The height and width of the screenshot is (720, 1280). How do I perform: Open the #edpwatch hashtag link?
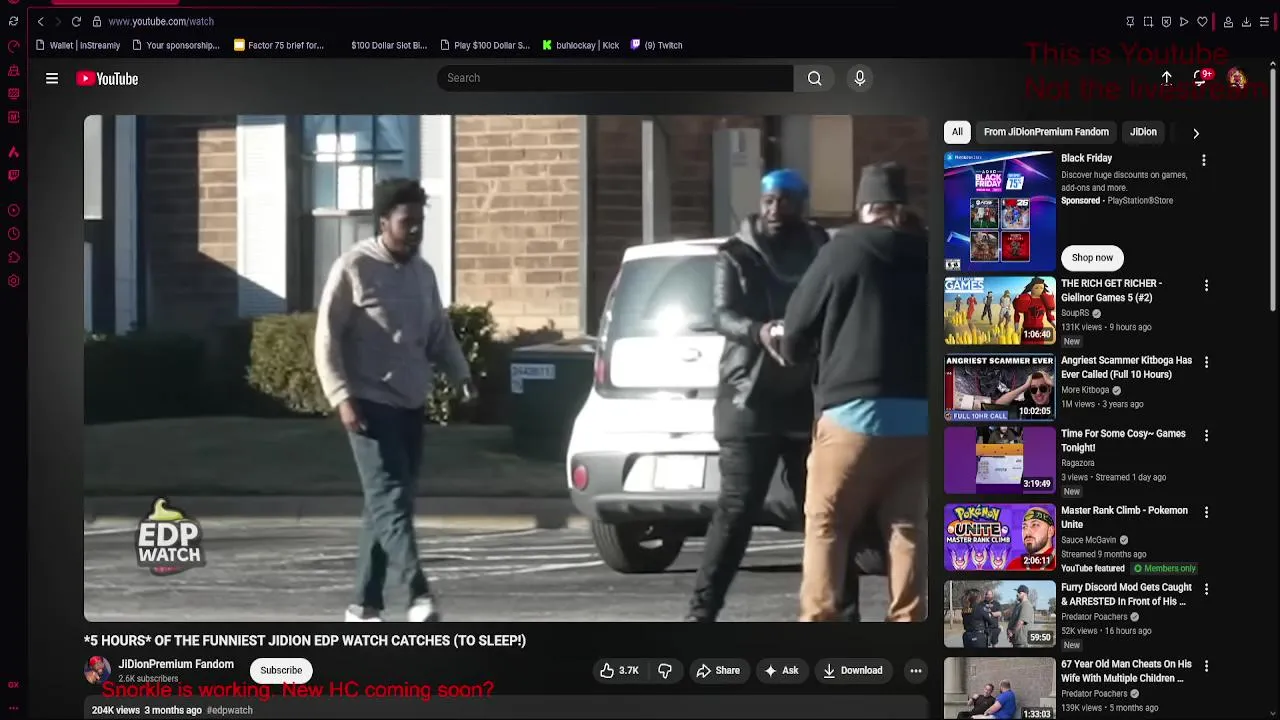coord(229,710)
